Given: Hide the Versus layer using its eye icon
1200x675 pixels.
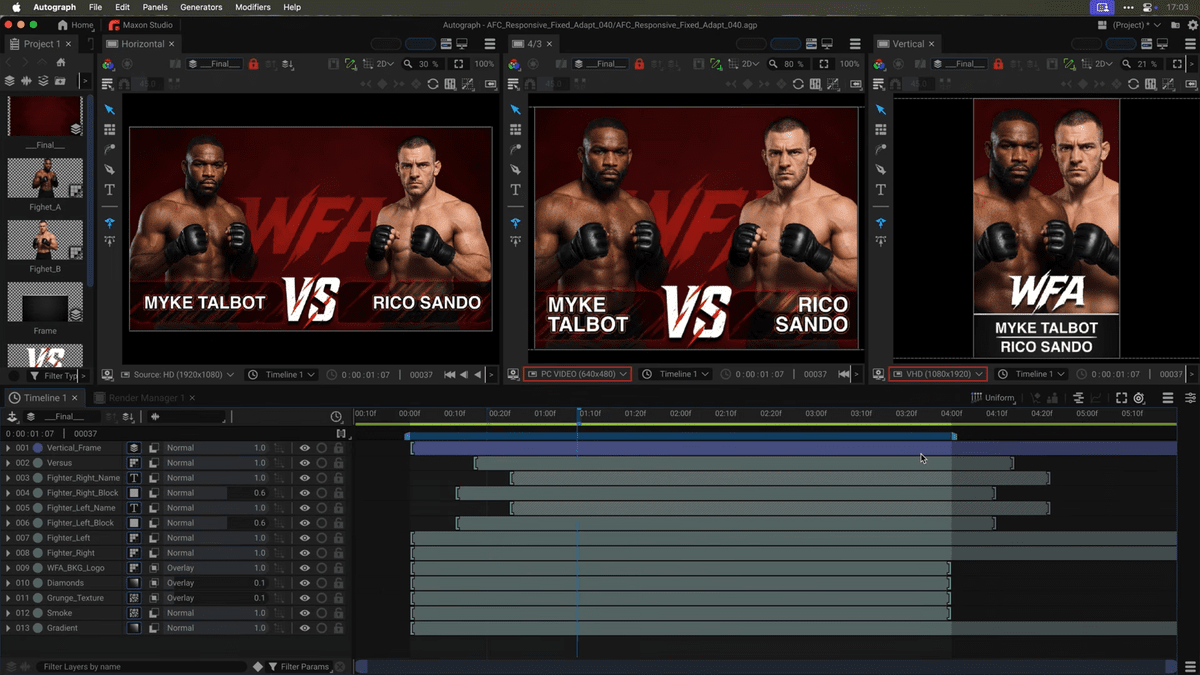Looking at the screenshot, I should click(304, 463).
